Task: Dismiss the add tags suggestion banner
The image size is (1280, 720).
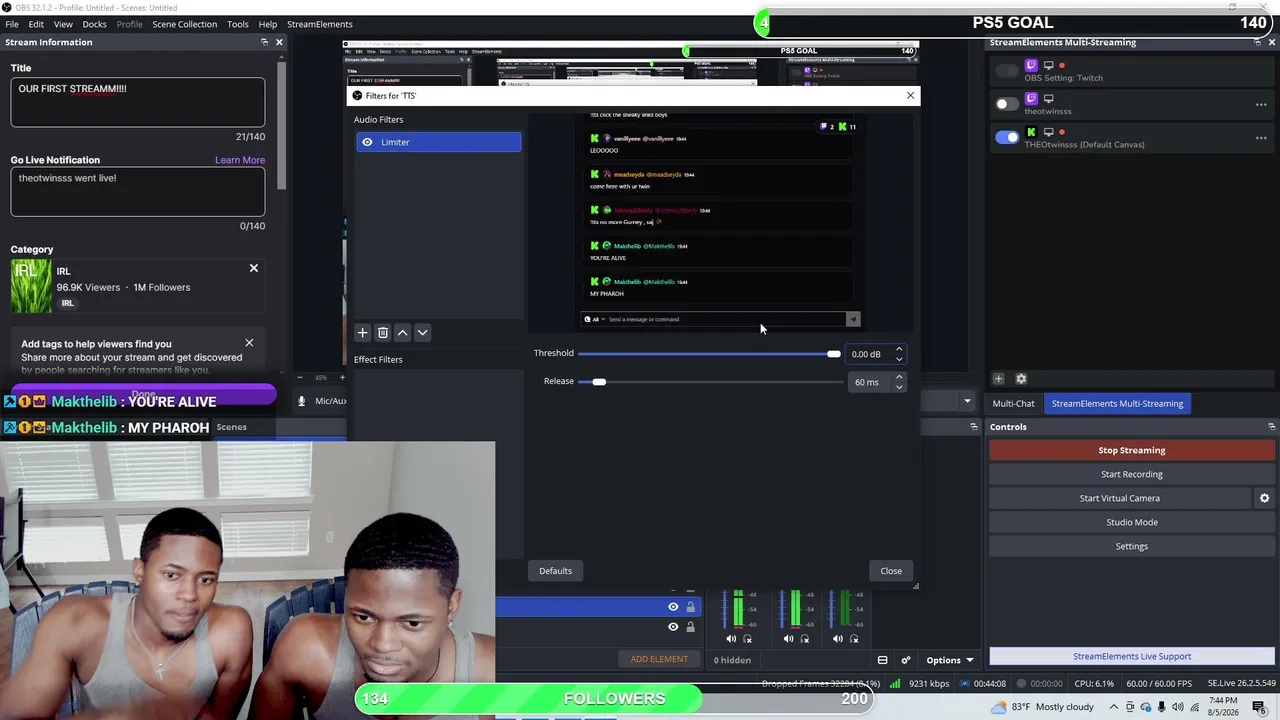Action: (249, 343)
